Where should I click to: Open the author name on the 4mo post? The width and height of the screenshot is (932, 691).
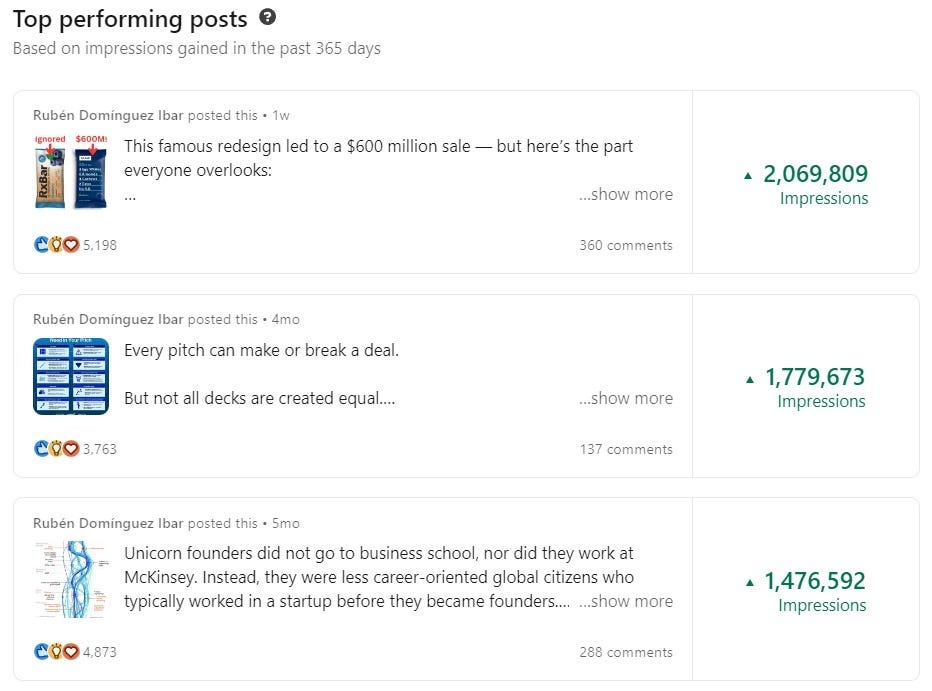[x=108, y=319]
